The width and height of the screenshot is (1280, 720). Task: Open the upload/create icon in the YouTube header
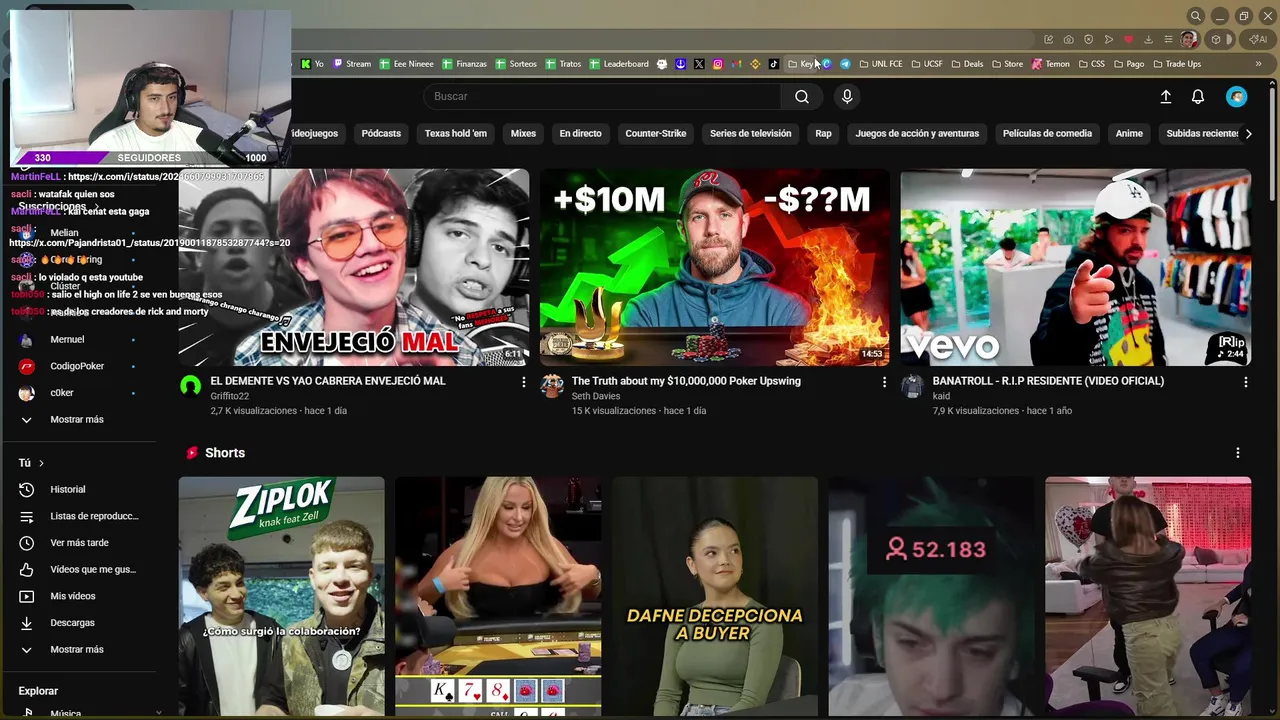(1165, 97)
